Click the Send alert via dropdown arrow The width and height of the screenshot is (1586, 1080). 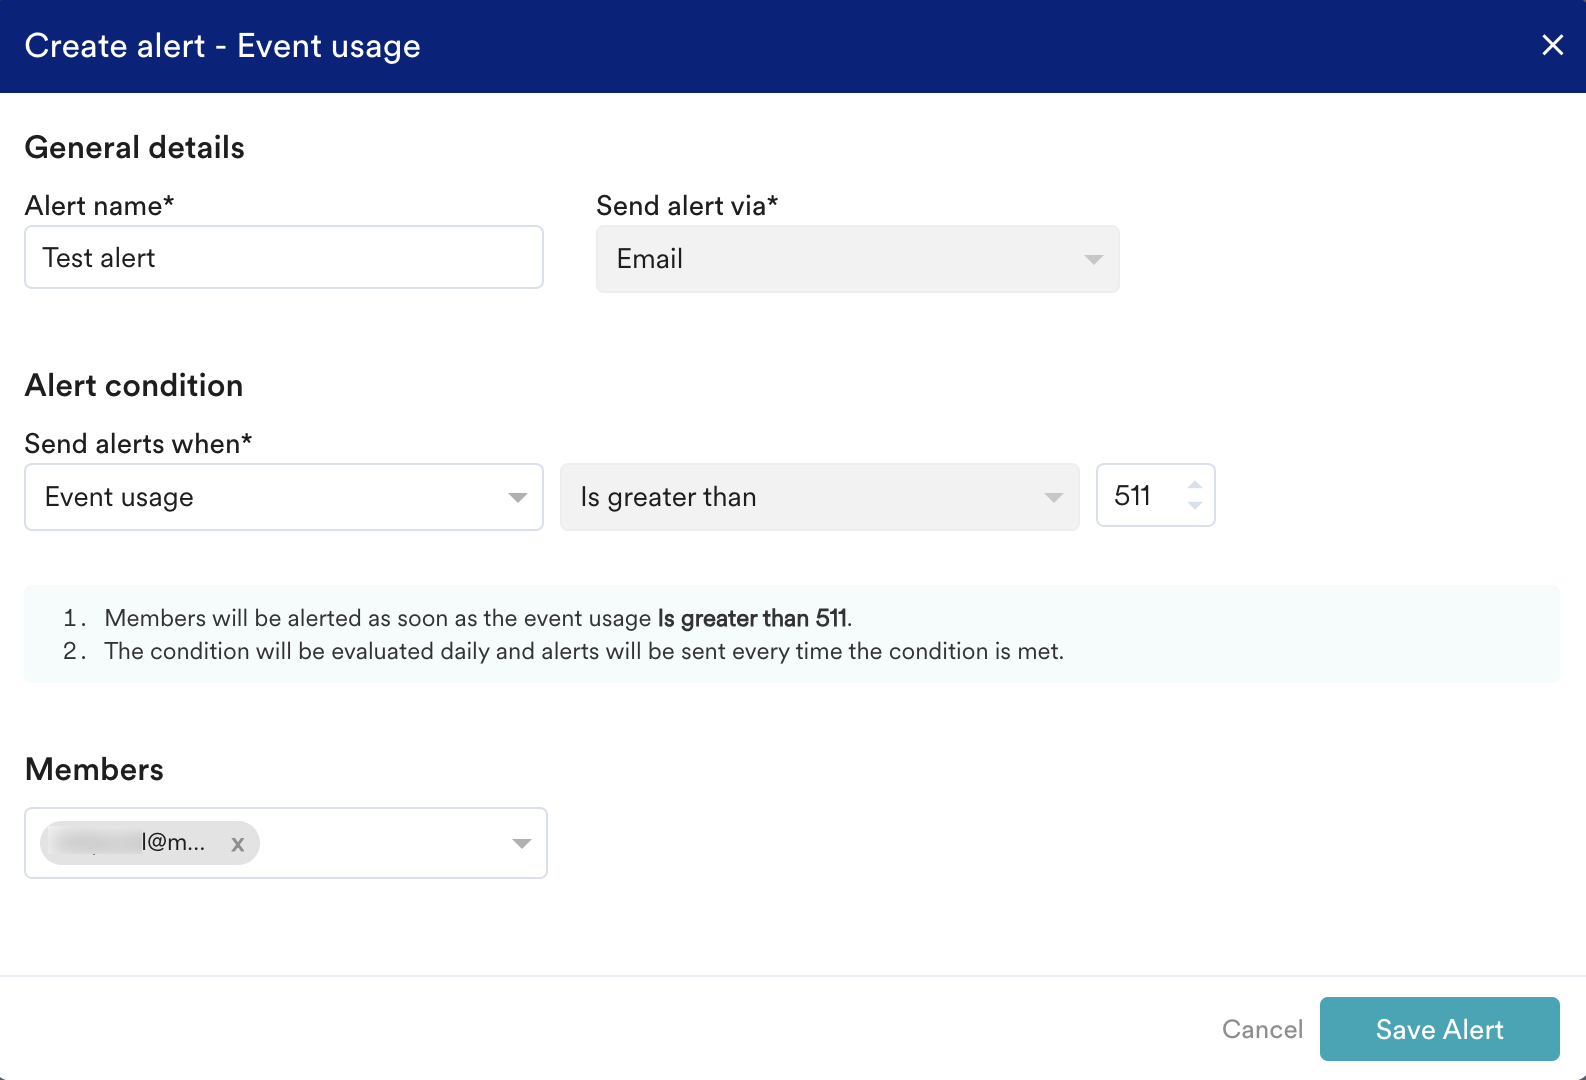click(x=1093, y=259)
